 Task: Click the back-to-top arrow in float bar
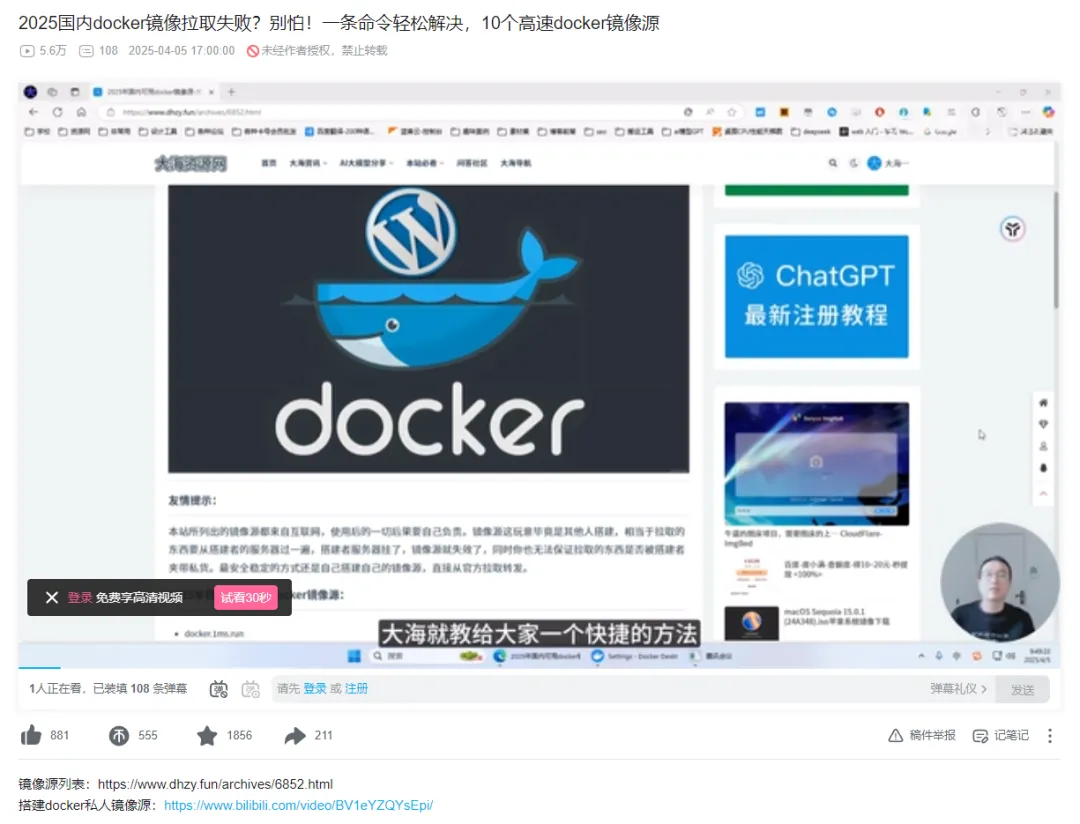(1043, 493)
